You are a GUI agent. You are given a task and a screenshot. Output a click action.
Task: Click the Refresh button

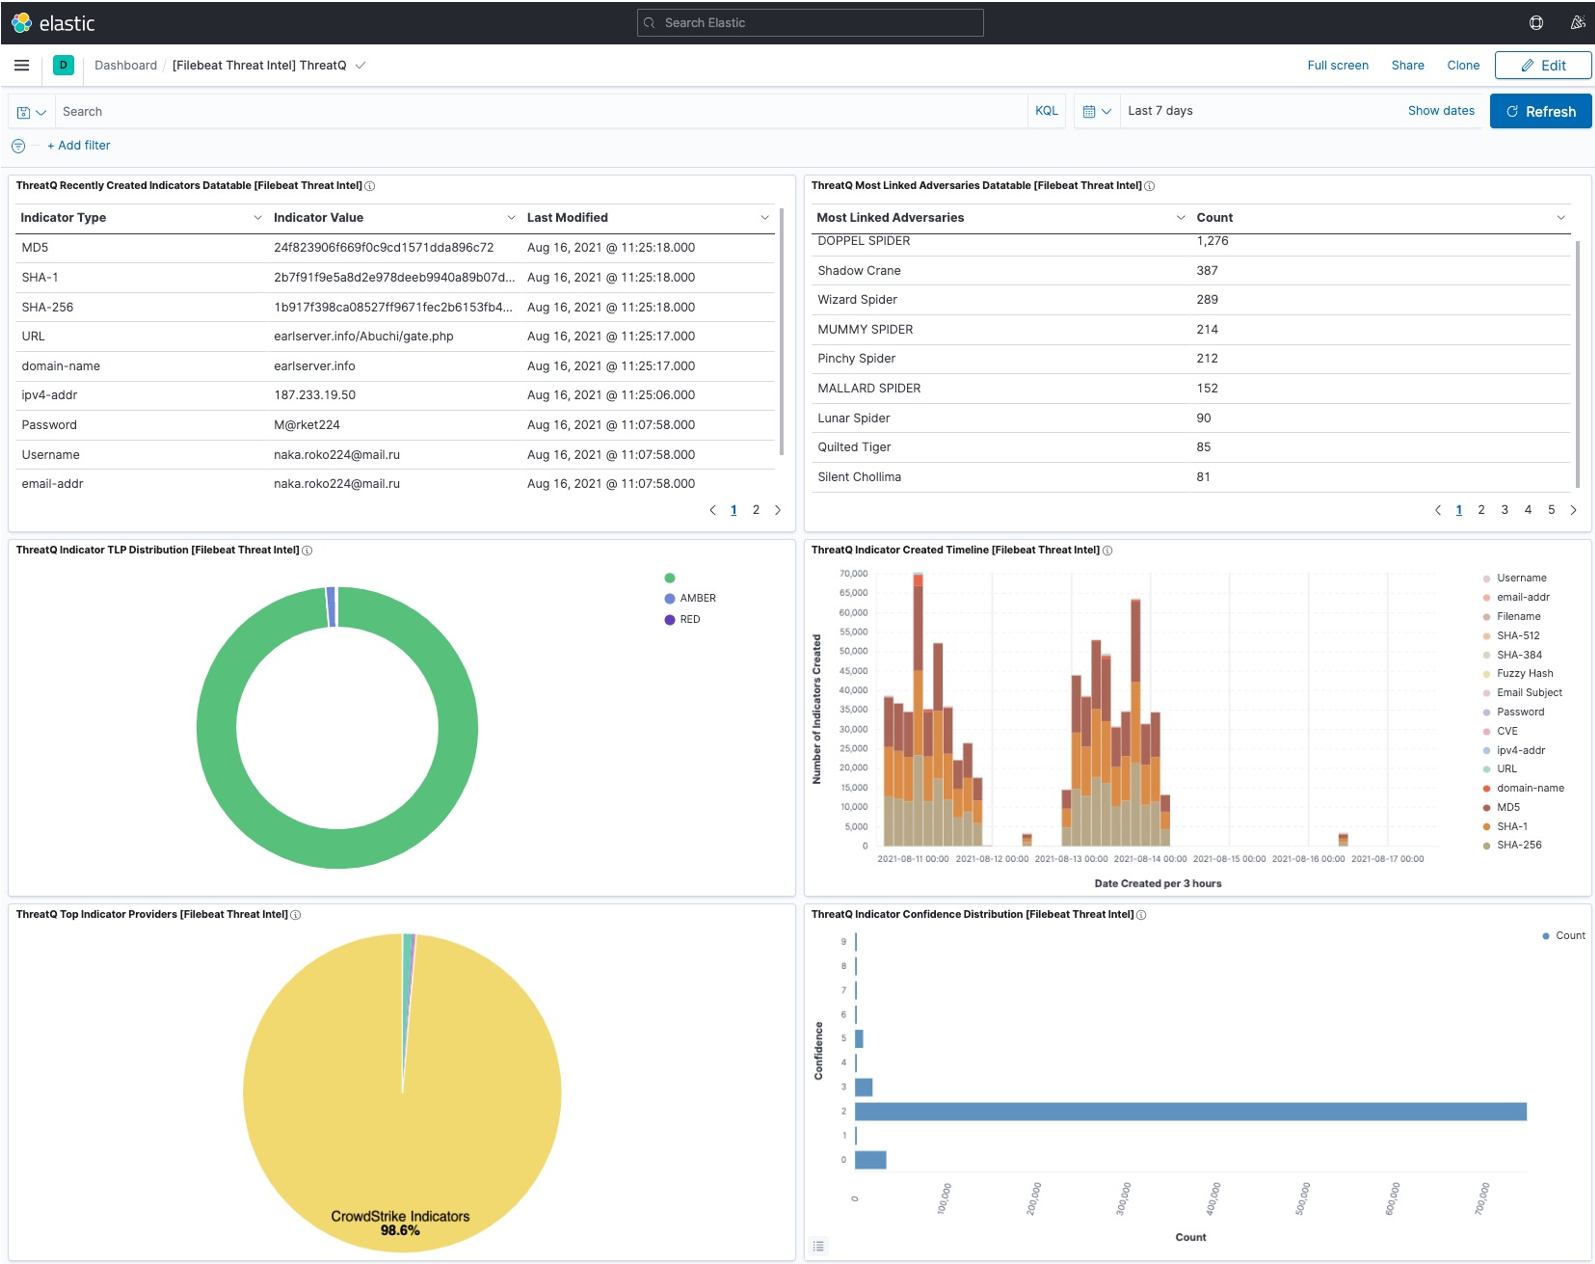(x=1540, y=111)
